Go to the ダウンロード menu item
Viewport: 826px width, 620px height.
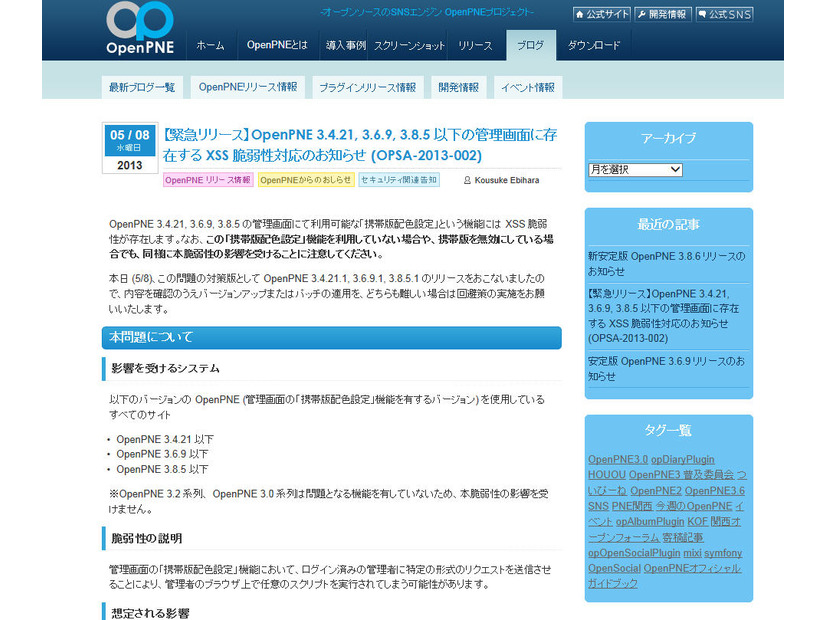coord(594,46)
